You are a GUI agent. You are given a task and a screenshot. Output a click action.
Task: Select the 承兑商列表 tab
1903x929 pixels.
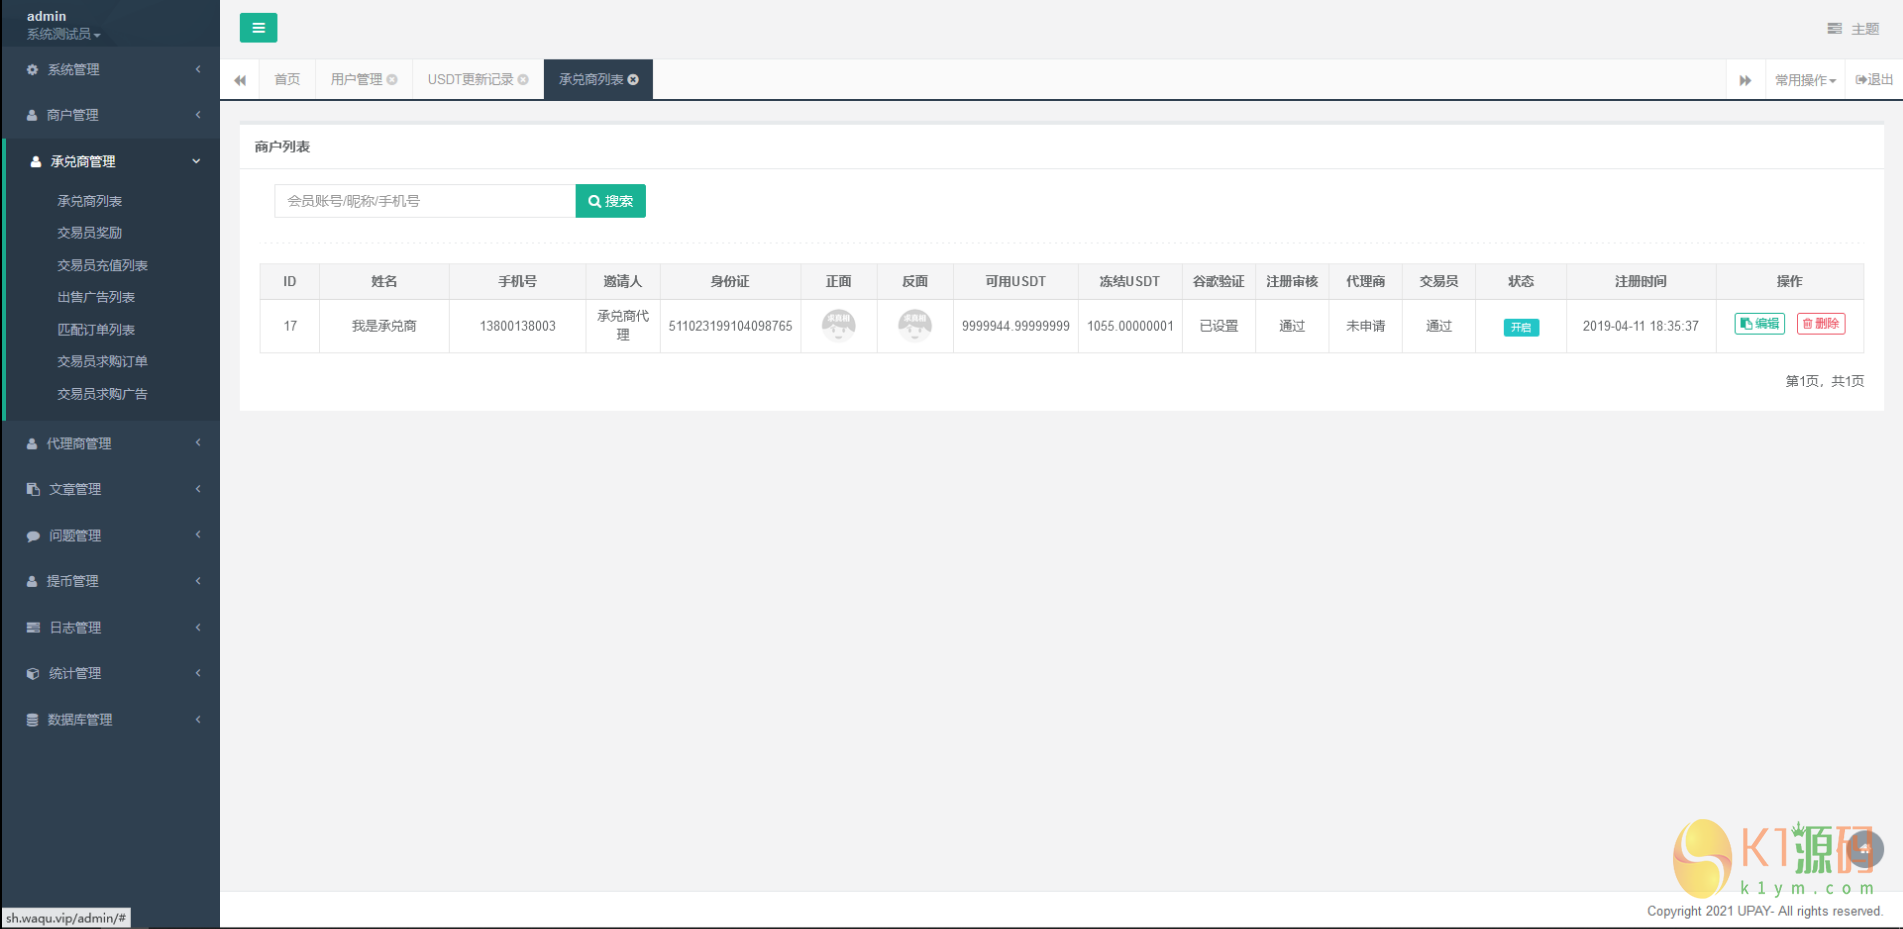[x=591, y=80]
